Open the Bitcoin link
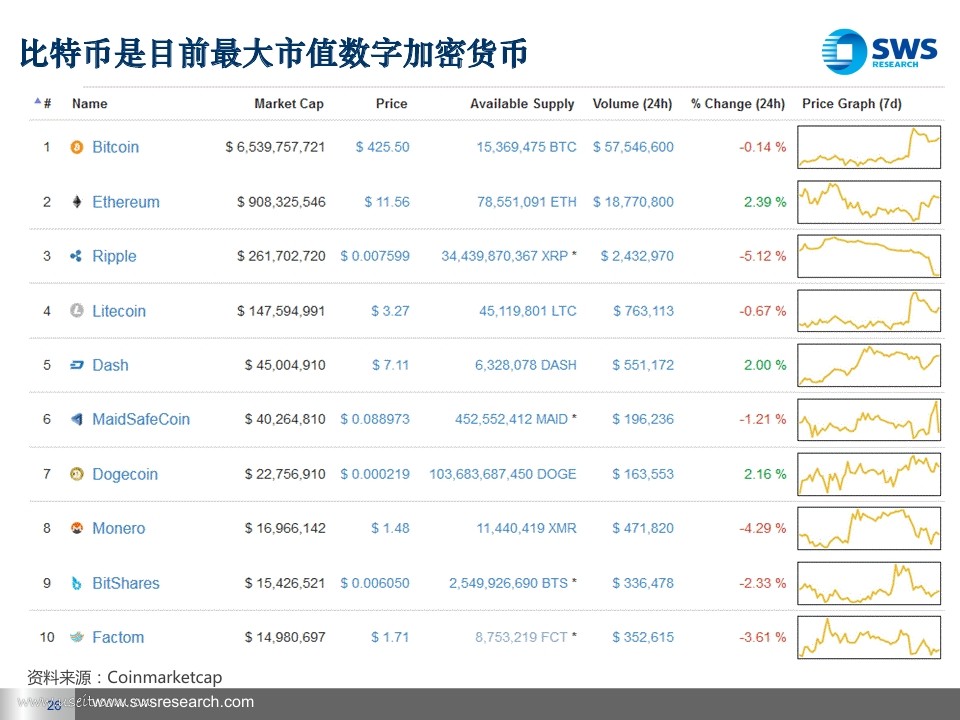This screenshot has width=960, height=720. pos(116,147)
